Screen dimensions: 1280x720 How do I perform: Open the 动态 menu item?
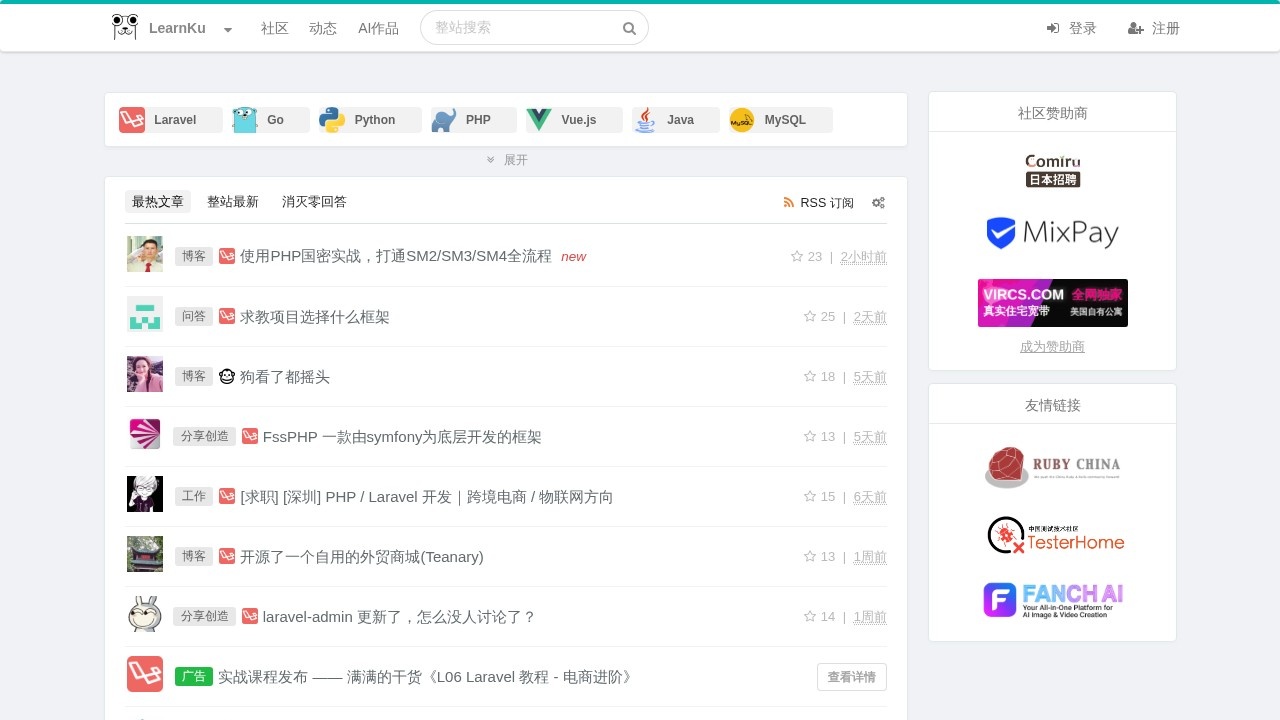click(323, 28)
